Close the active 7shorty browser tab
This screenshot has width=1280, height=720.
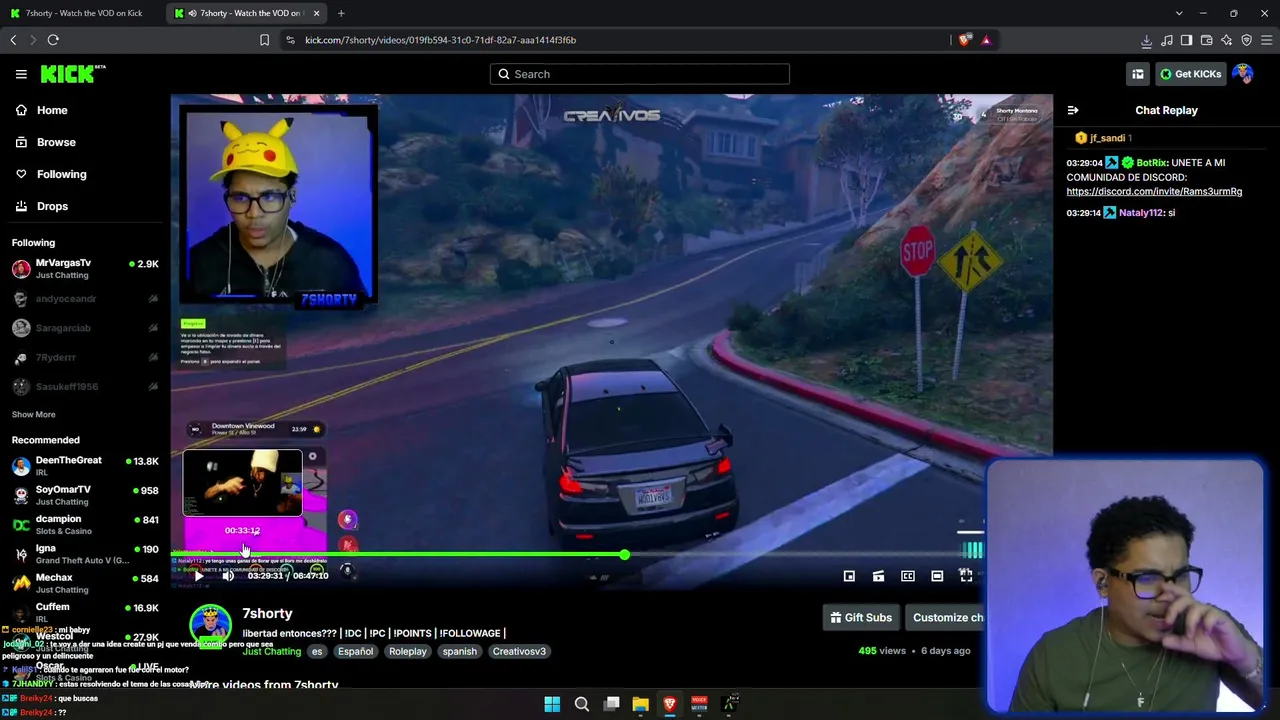(317, 13)
